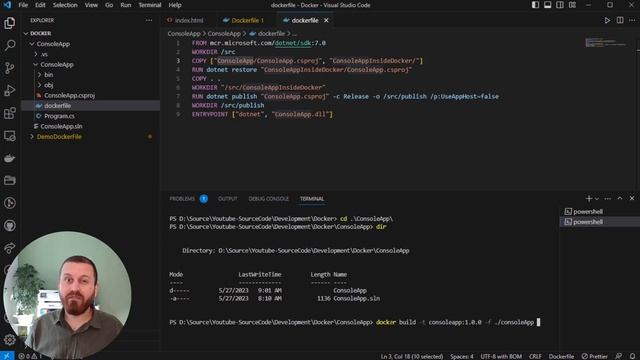Open the Run menu
This screenshot has height=360, width=640.
pos(126,5)
